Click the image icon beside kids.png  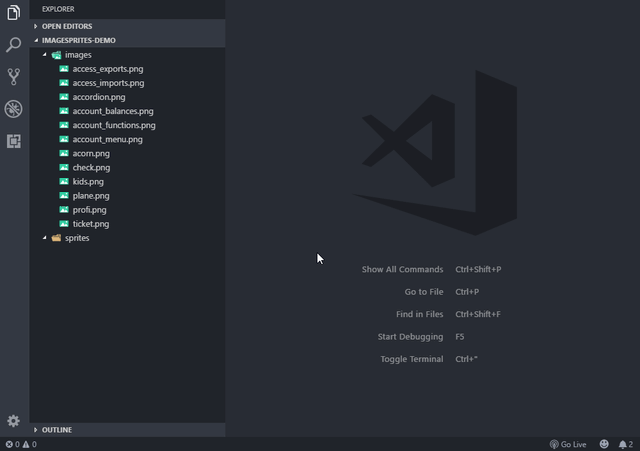tap(64, 181)
